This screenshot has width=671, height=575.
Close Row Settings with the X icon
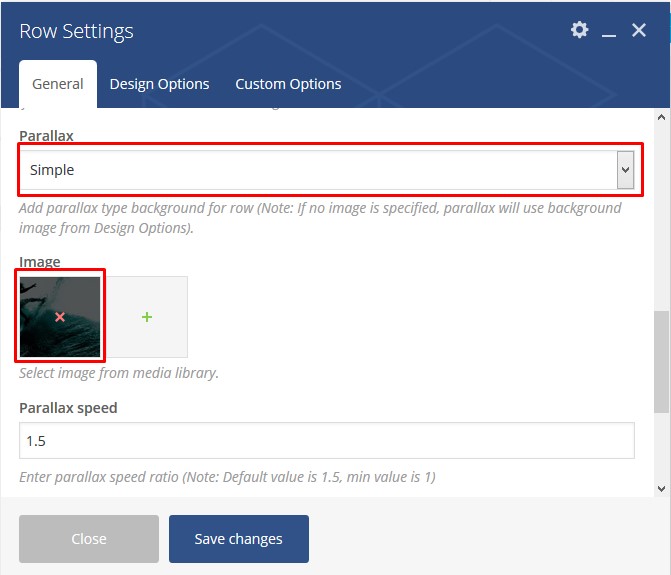coord(639,31)
